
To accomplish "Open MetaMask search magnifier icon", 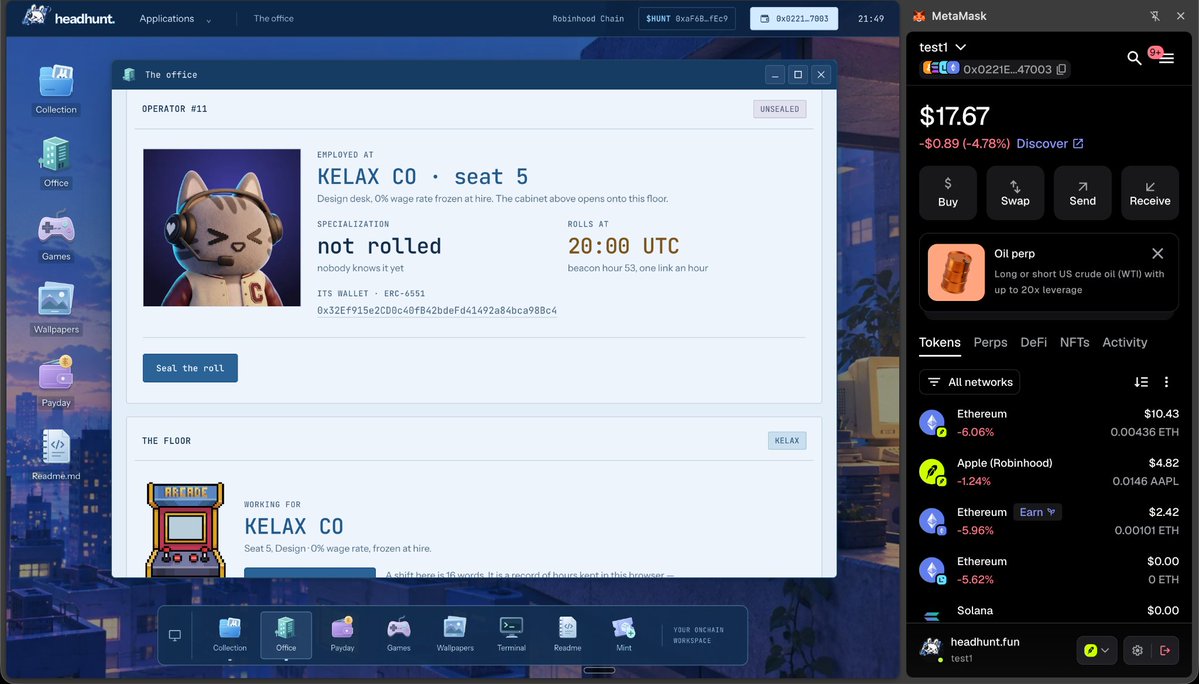I will [x=1134, y=58].
